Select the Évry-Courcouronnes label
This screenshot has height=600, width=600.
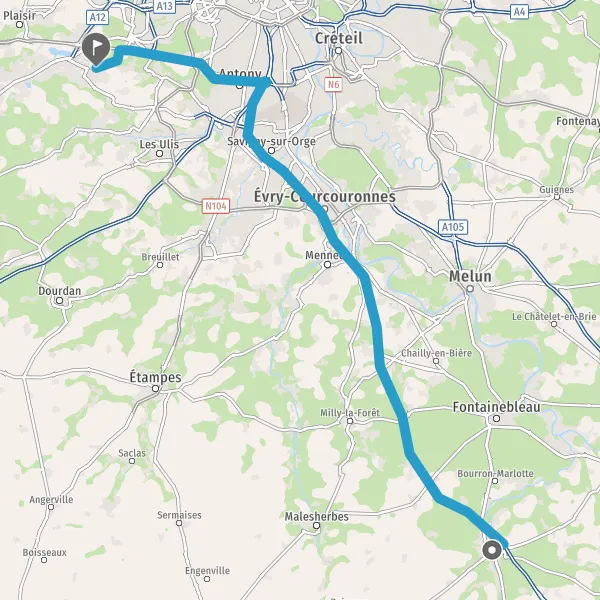click(x=325, y=197)
